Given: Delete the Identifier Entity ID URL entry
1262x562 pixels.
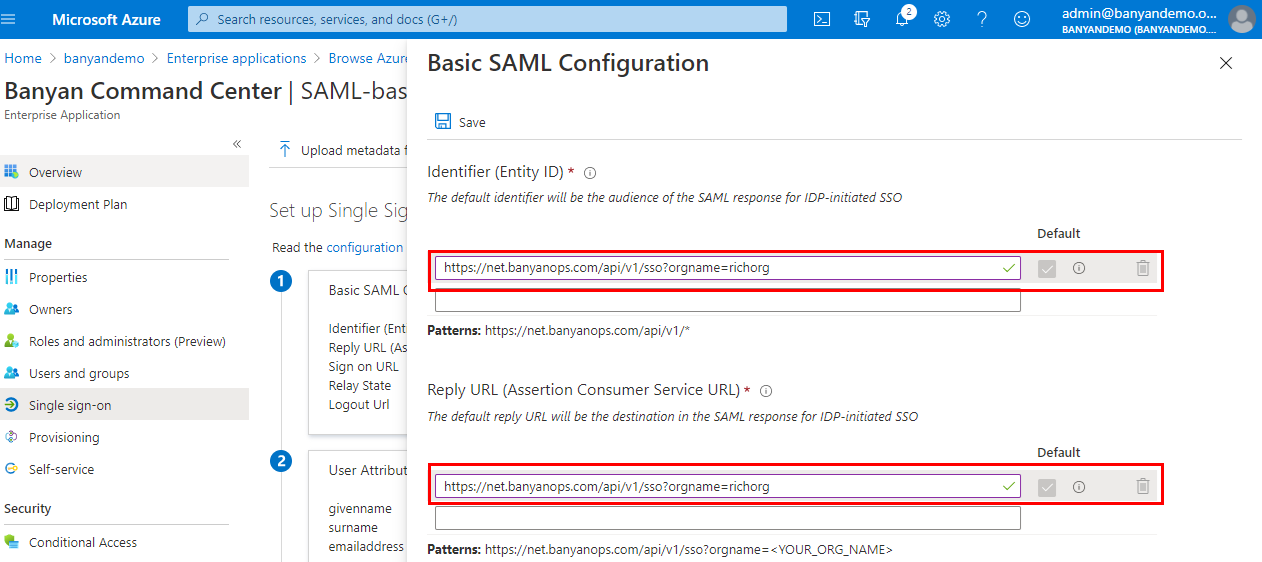Looking at the screenshot, I should pyautogui.click(x=1143, y=268).
